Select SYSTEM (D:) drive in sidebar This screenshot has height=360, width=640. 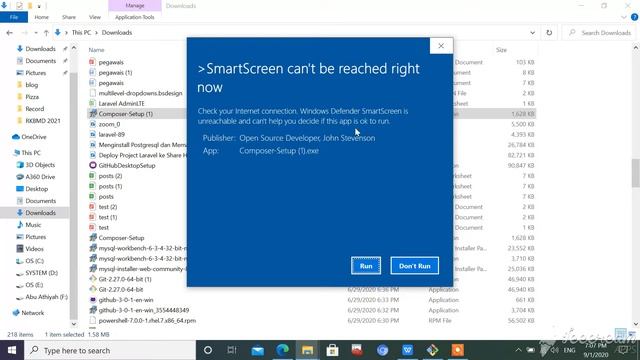(x=41, y=273)
